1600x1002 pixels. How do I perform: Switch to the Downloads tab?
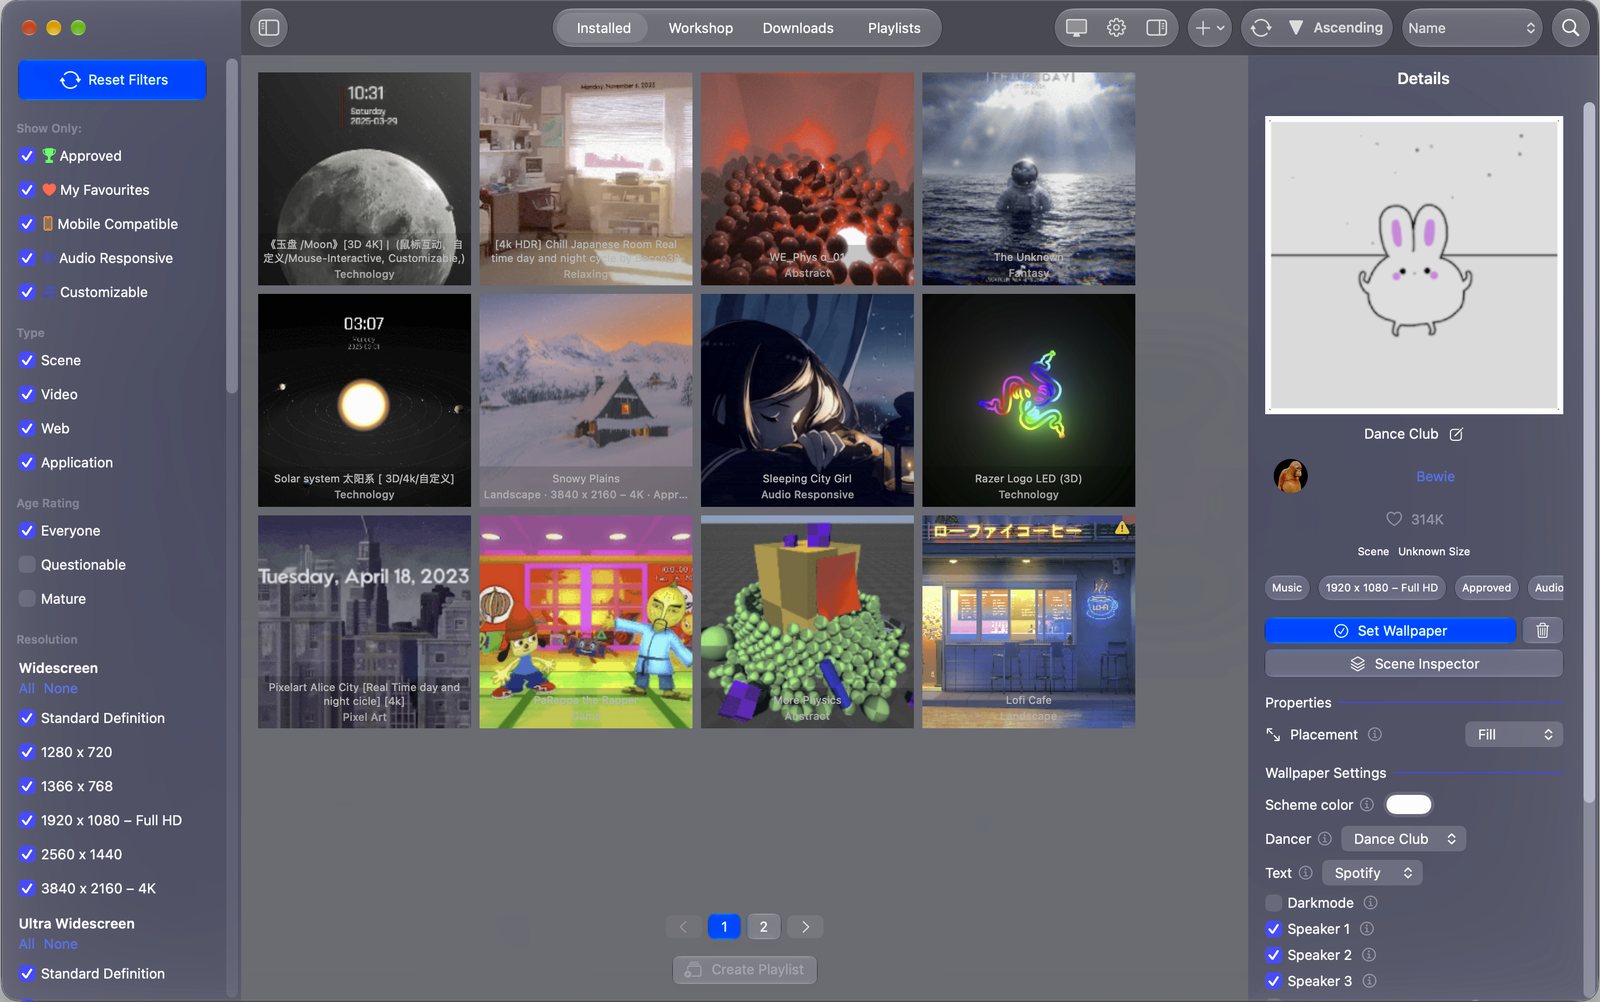[797, 28]
